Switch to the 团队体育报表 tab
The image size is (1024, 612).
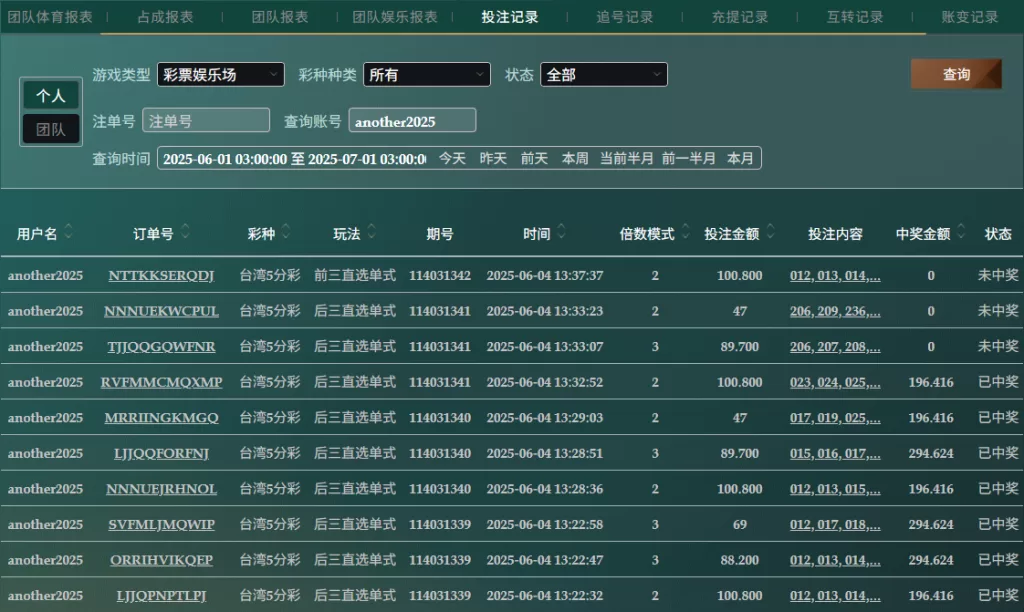[50, 17]
